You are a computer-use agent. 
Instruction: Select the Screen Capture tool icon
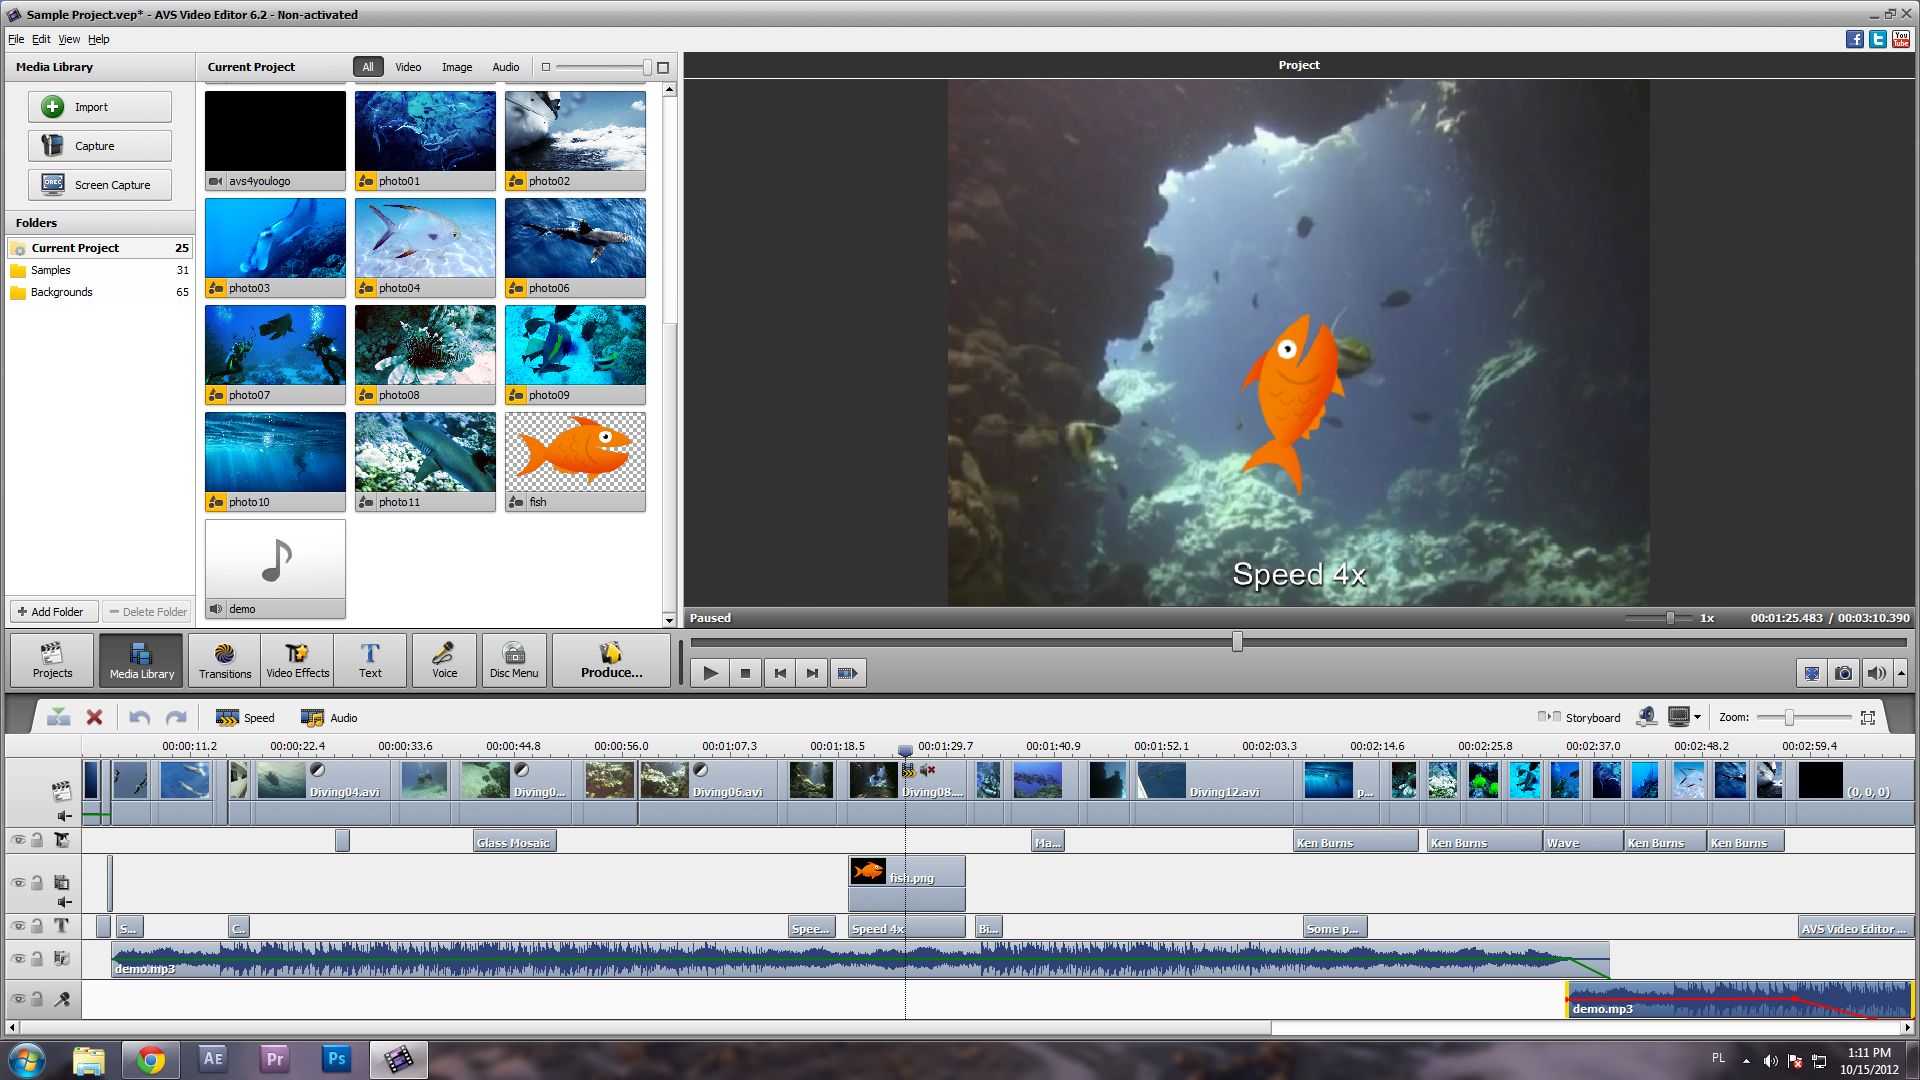[x=55, y=183]
